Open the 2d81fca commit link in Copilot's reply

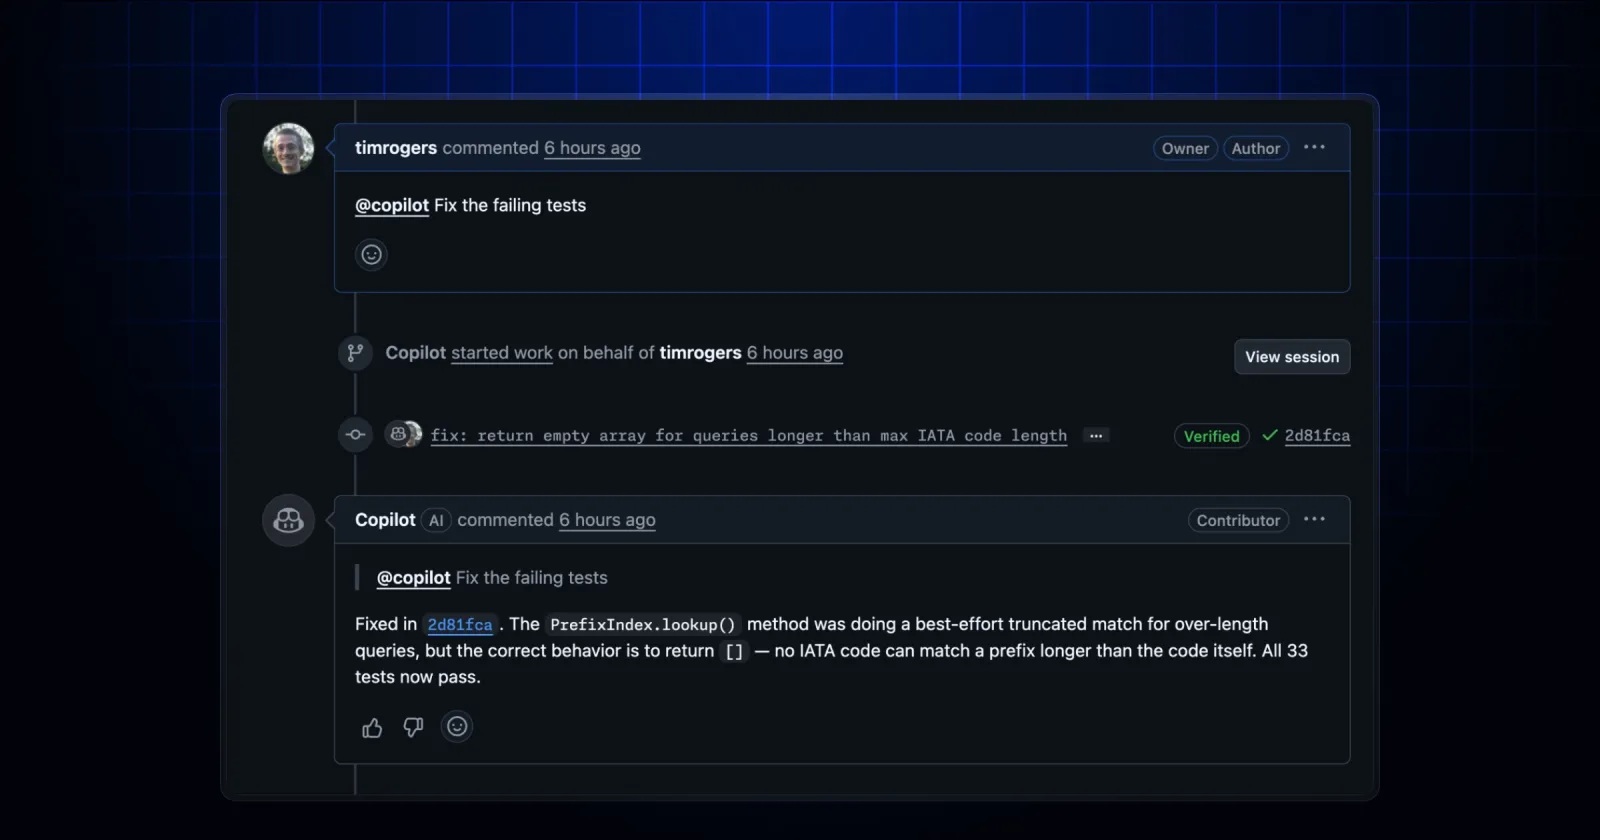460,623
